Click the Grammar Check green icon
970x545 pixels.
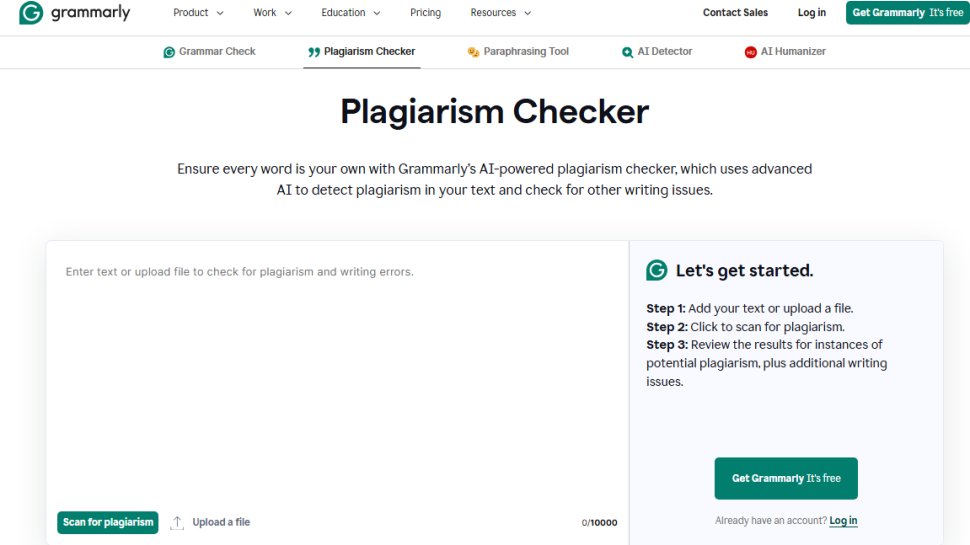(169, 52)
